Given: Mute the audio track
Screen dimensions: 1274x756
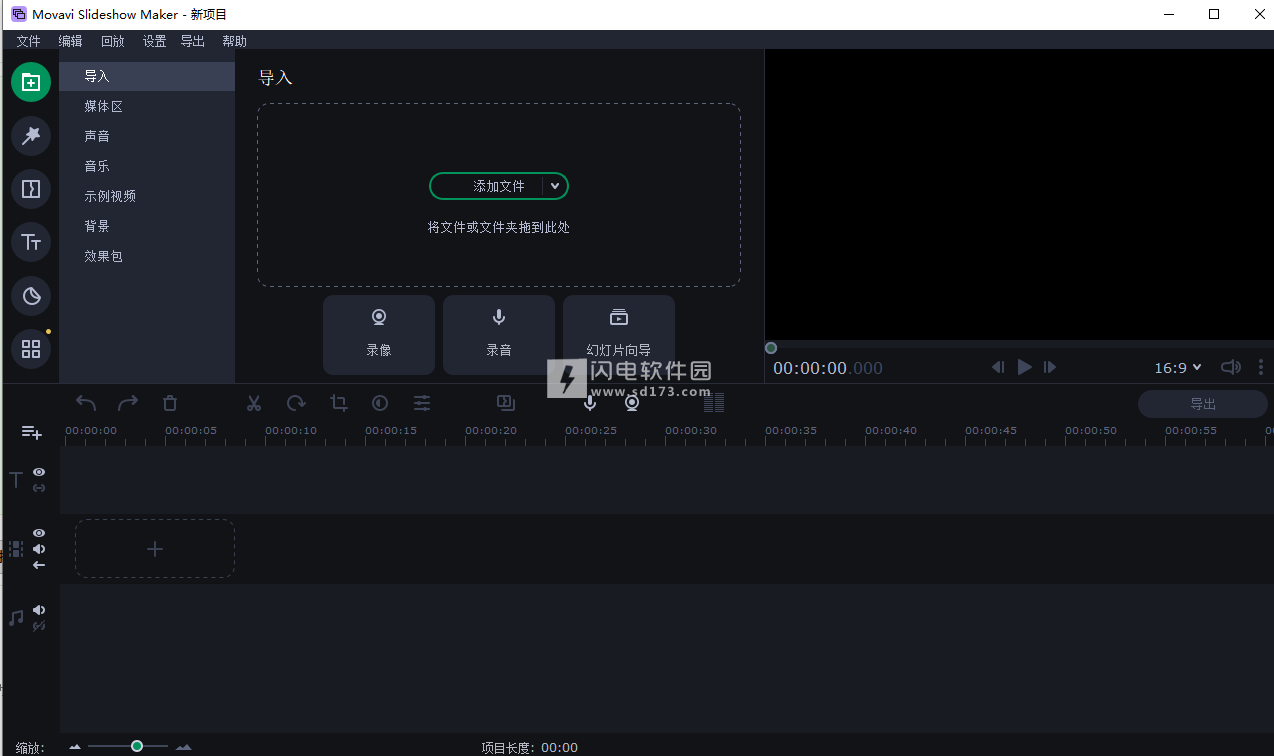Looking at the screenshot, I should (x=39, y=610).
